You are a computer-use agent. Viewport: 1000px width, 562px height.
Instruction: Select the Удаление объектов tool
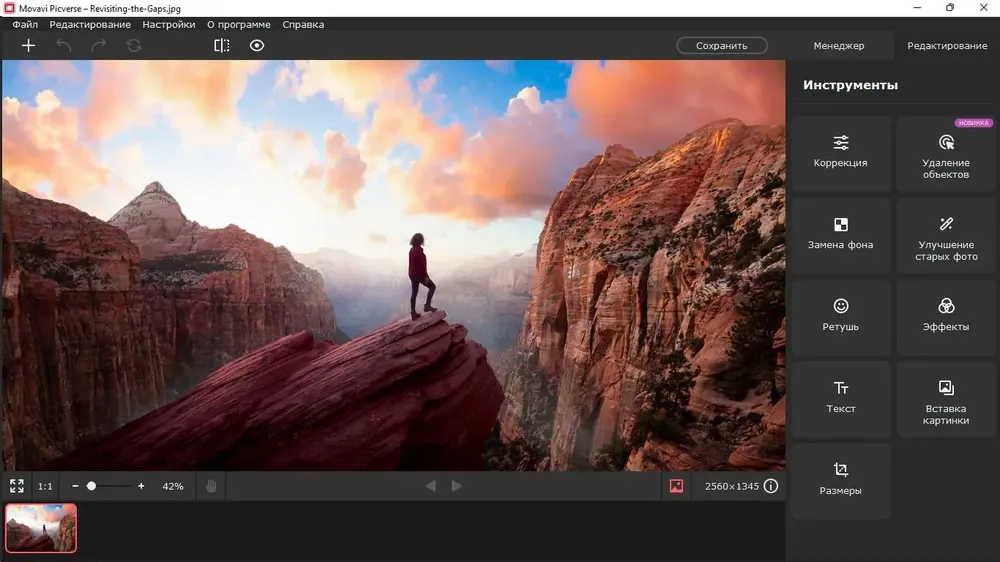[x=946, y=153]
